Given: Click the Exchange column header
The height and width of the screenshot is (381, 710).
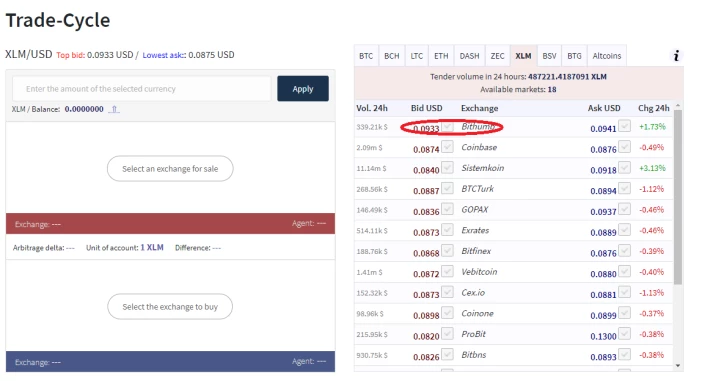Looking at the screenshot, I should 480,108.
